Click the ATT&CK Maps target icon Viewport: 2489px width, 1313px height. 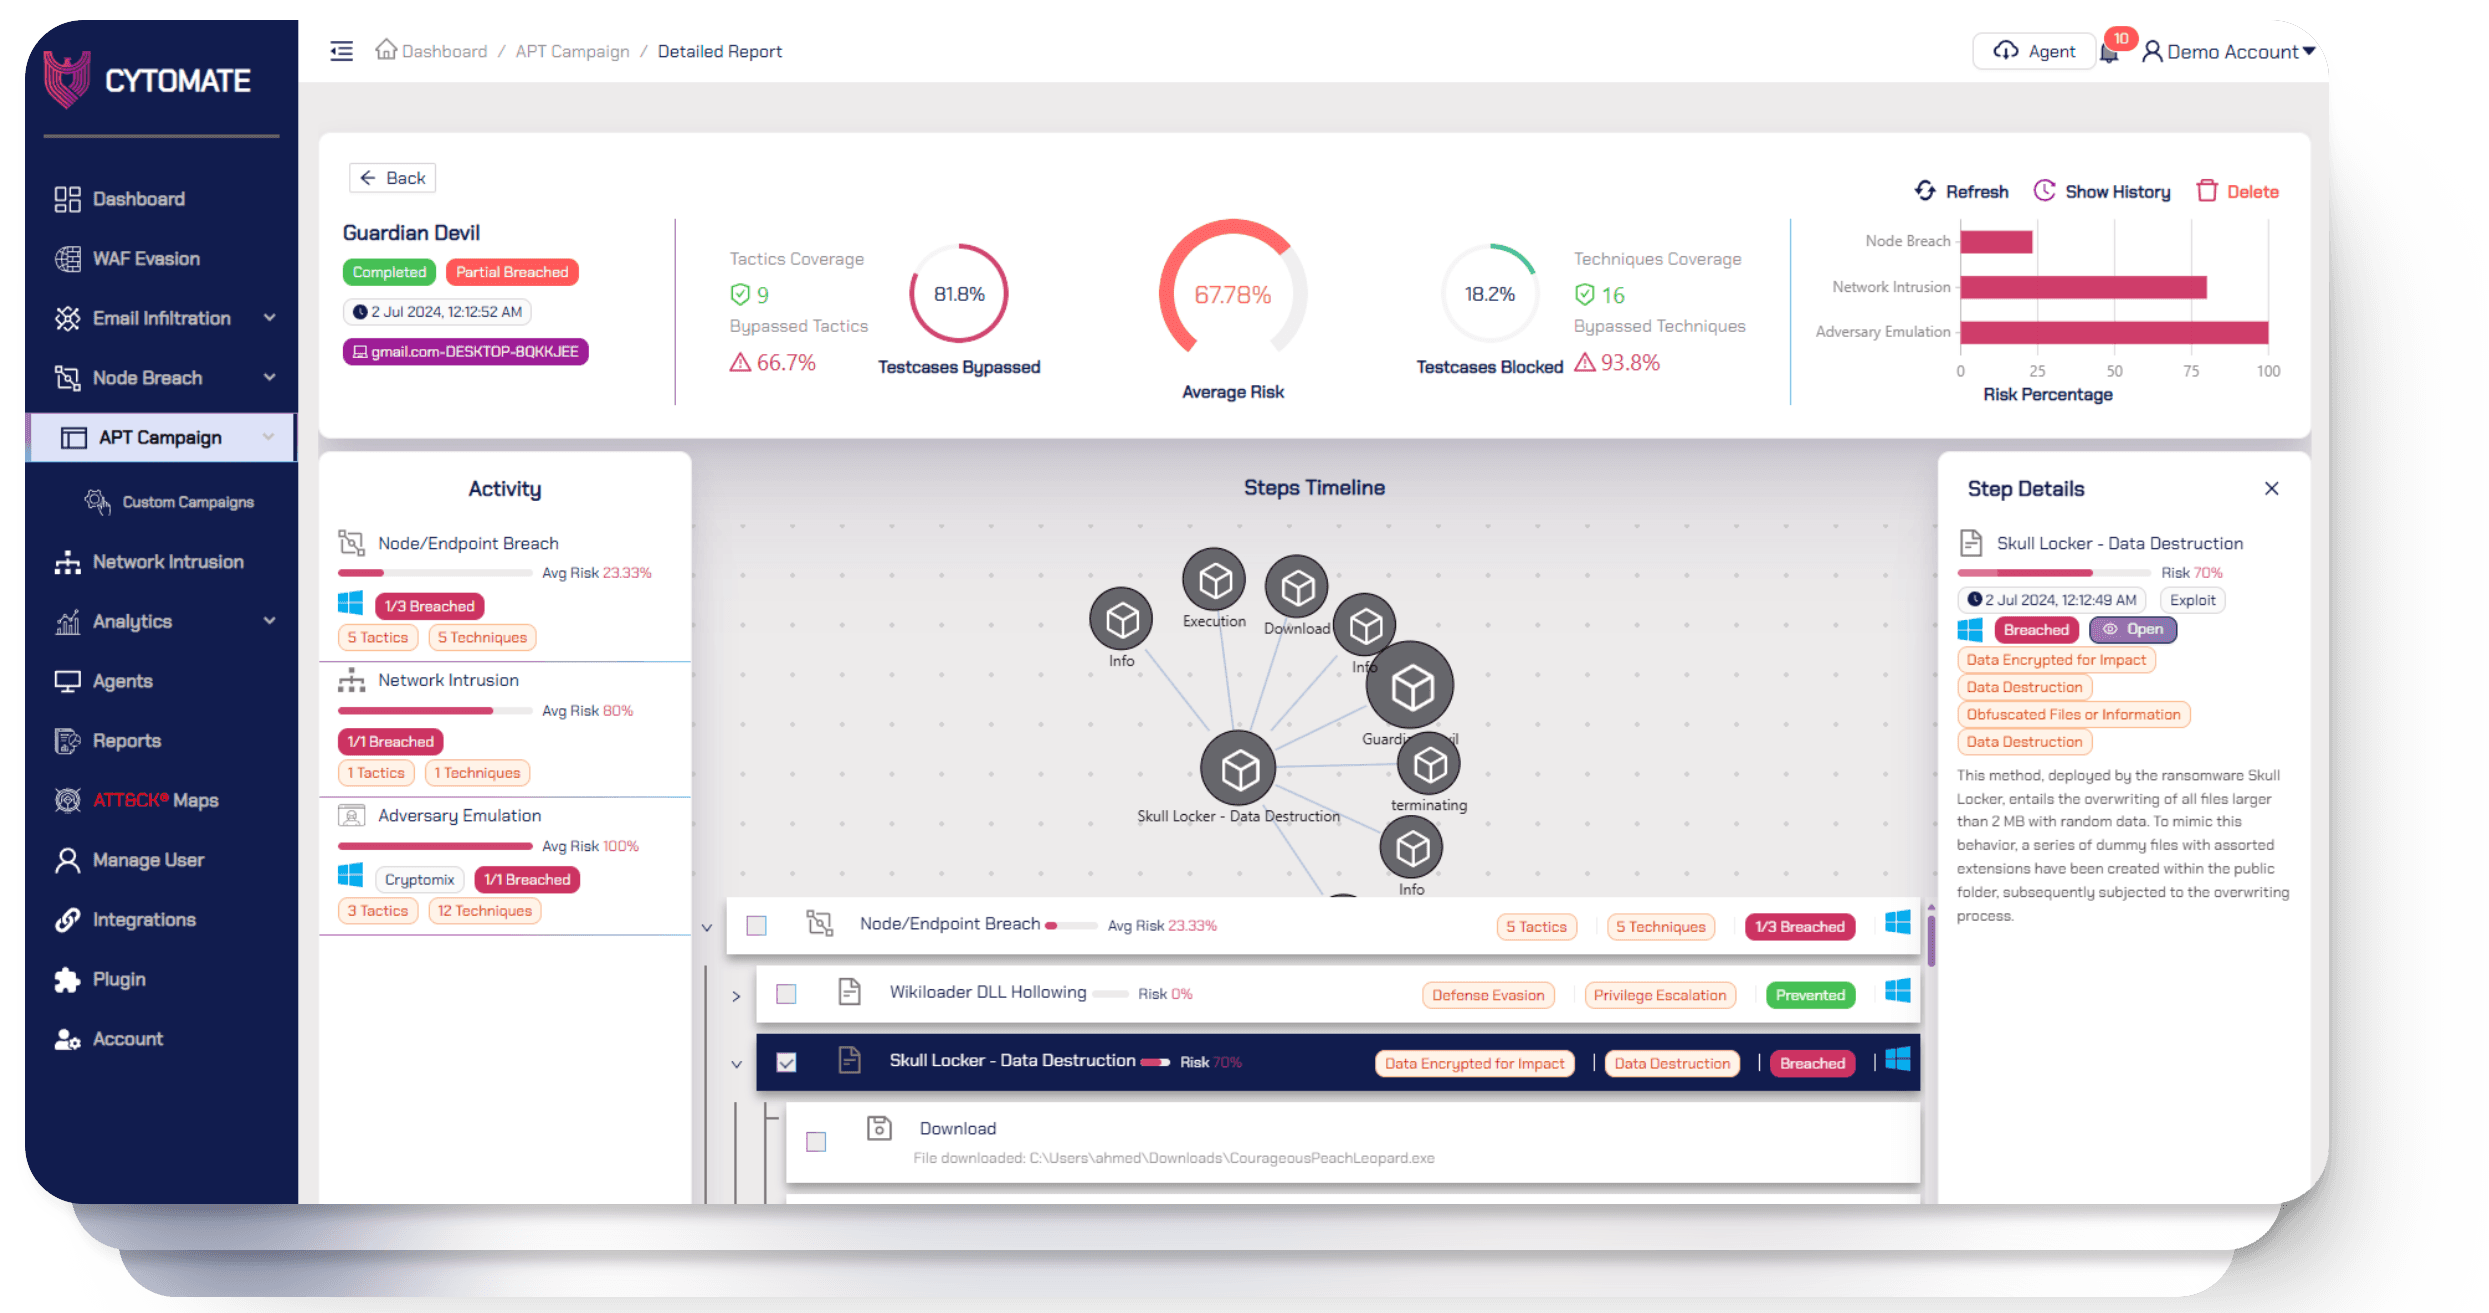coord(67,800)
